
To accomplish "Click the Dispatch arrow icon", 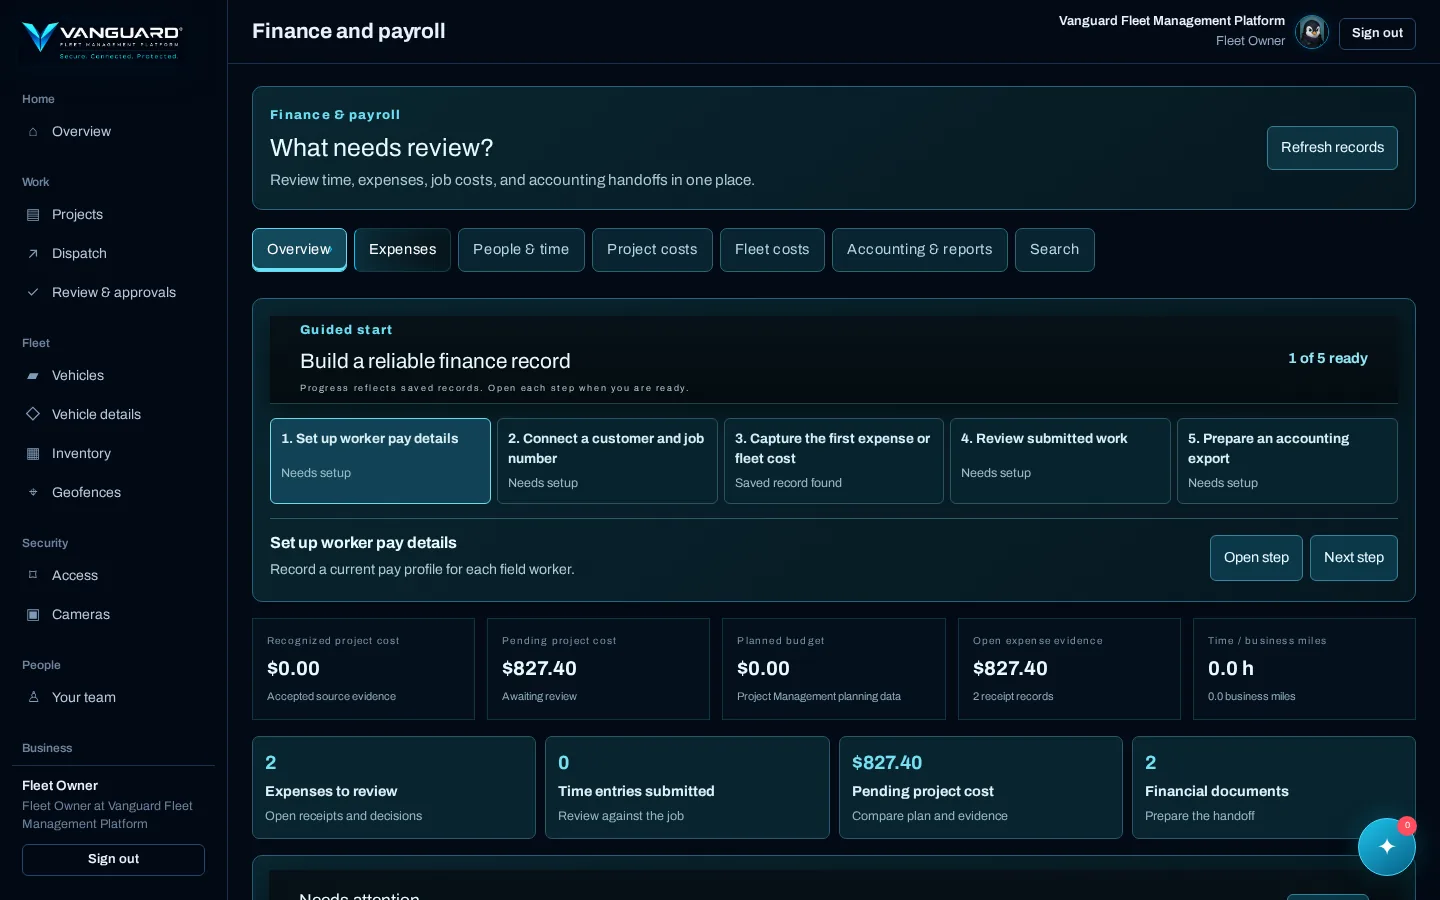I will tap(33, 254).
